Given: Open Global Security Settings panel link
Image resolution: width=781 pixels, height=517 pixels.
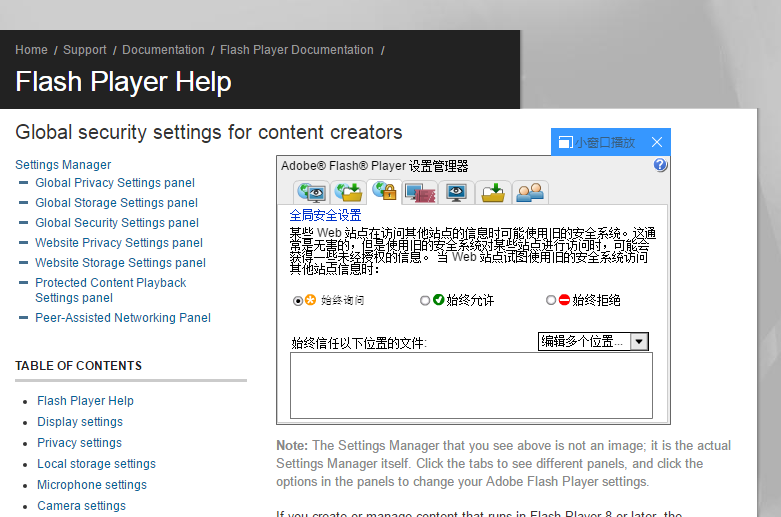Looking at the screenshot, I should click(117, 223).
